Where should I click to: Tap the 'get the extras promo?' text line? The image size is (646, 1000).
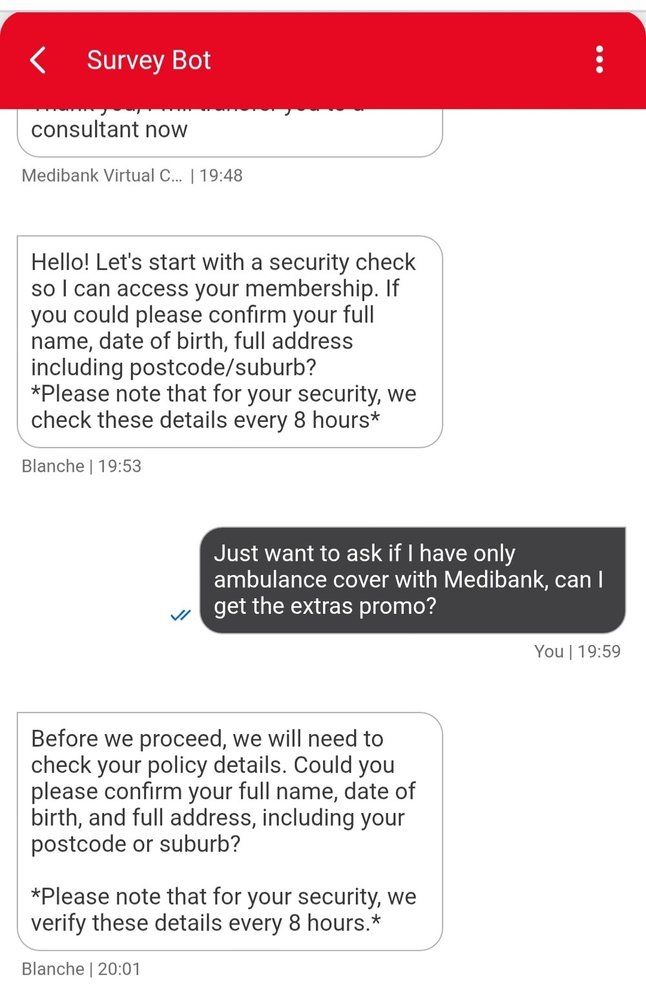coord(325,606)
